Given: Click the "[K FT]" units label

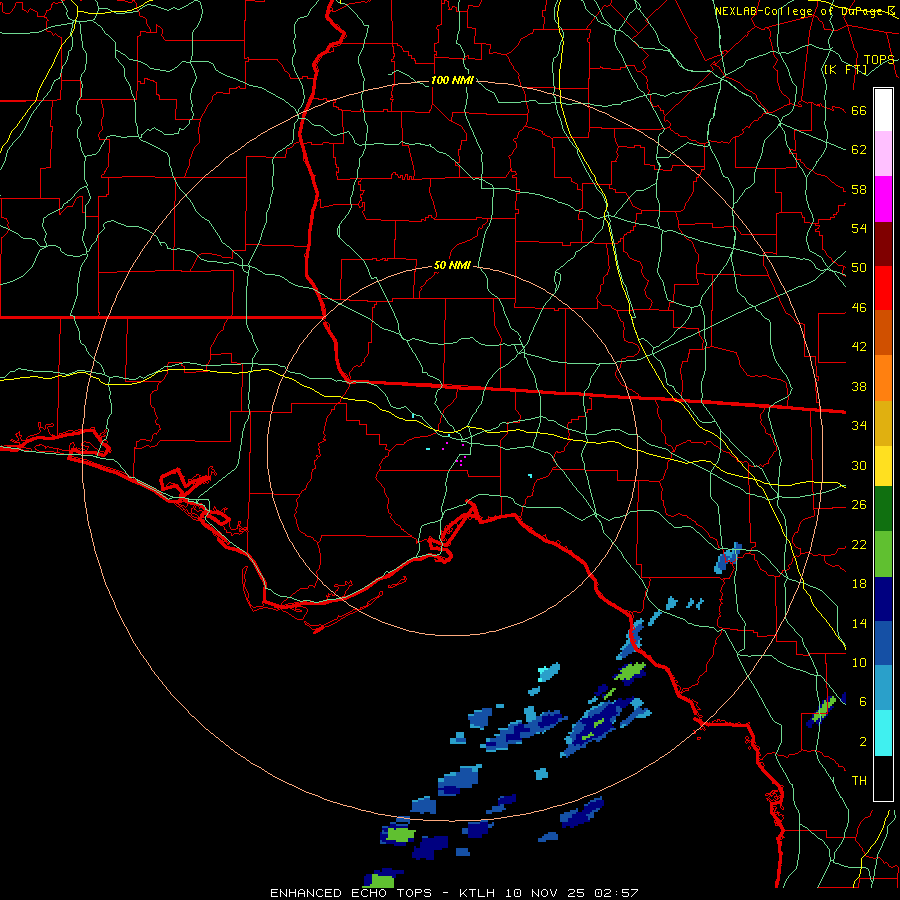Looking at the screenshot, I should click(x=845, y=69).
